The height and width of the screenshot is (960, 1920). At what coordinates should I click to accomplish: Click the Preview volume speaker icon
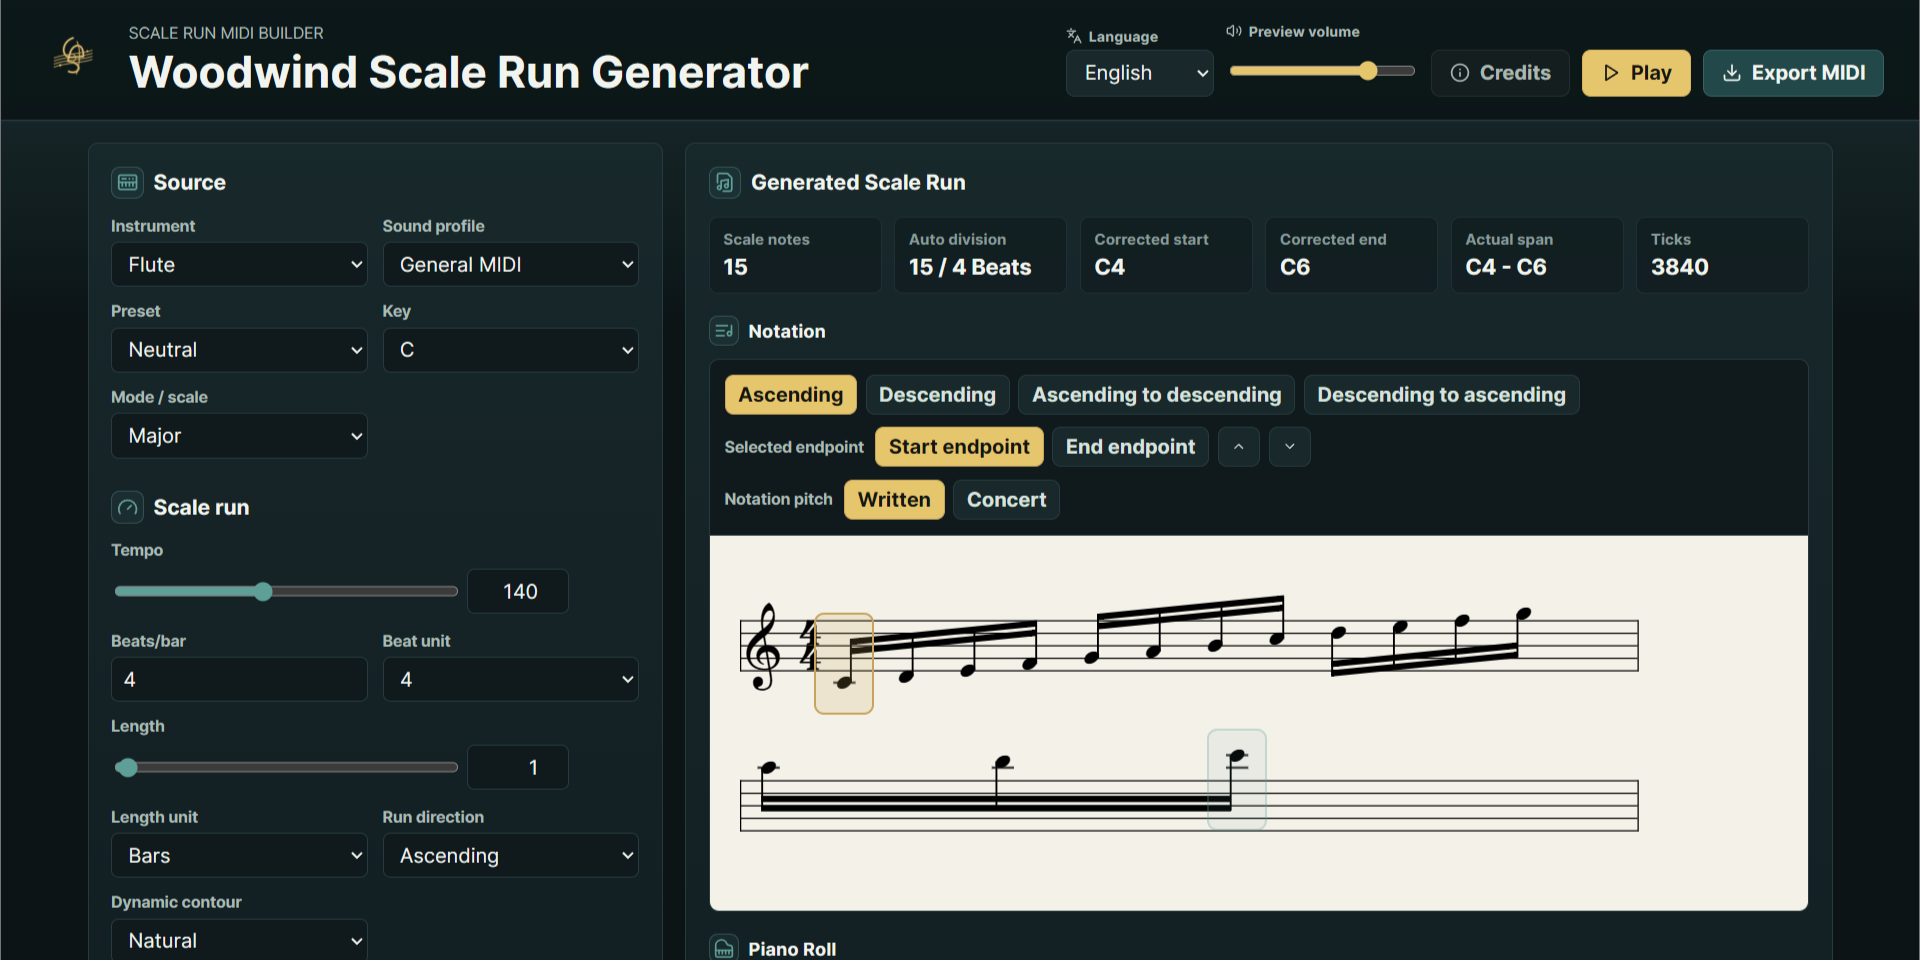click(x=1234, y=31)
